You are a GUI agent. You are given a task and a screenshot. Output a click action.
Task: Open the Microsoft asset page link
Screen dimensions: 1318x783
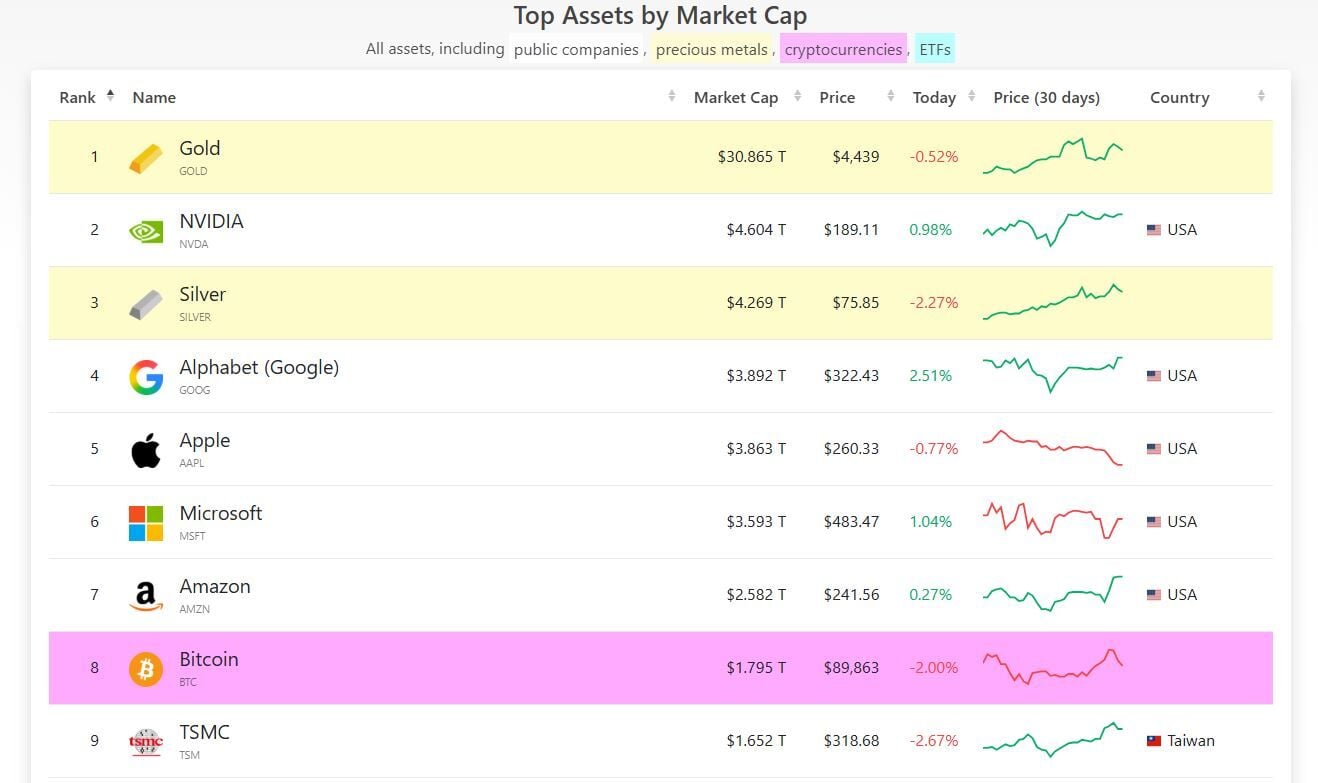(x=220, y=513)
